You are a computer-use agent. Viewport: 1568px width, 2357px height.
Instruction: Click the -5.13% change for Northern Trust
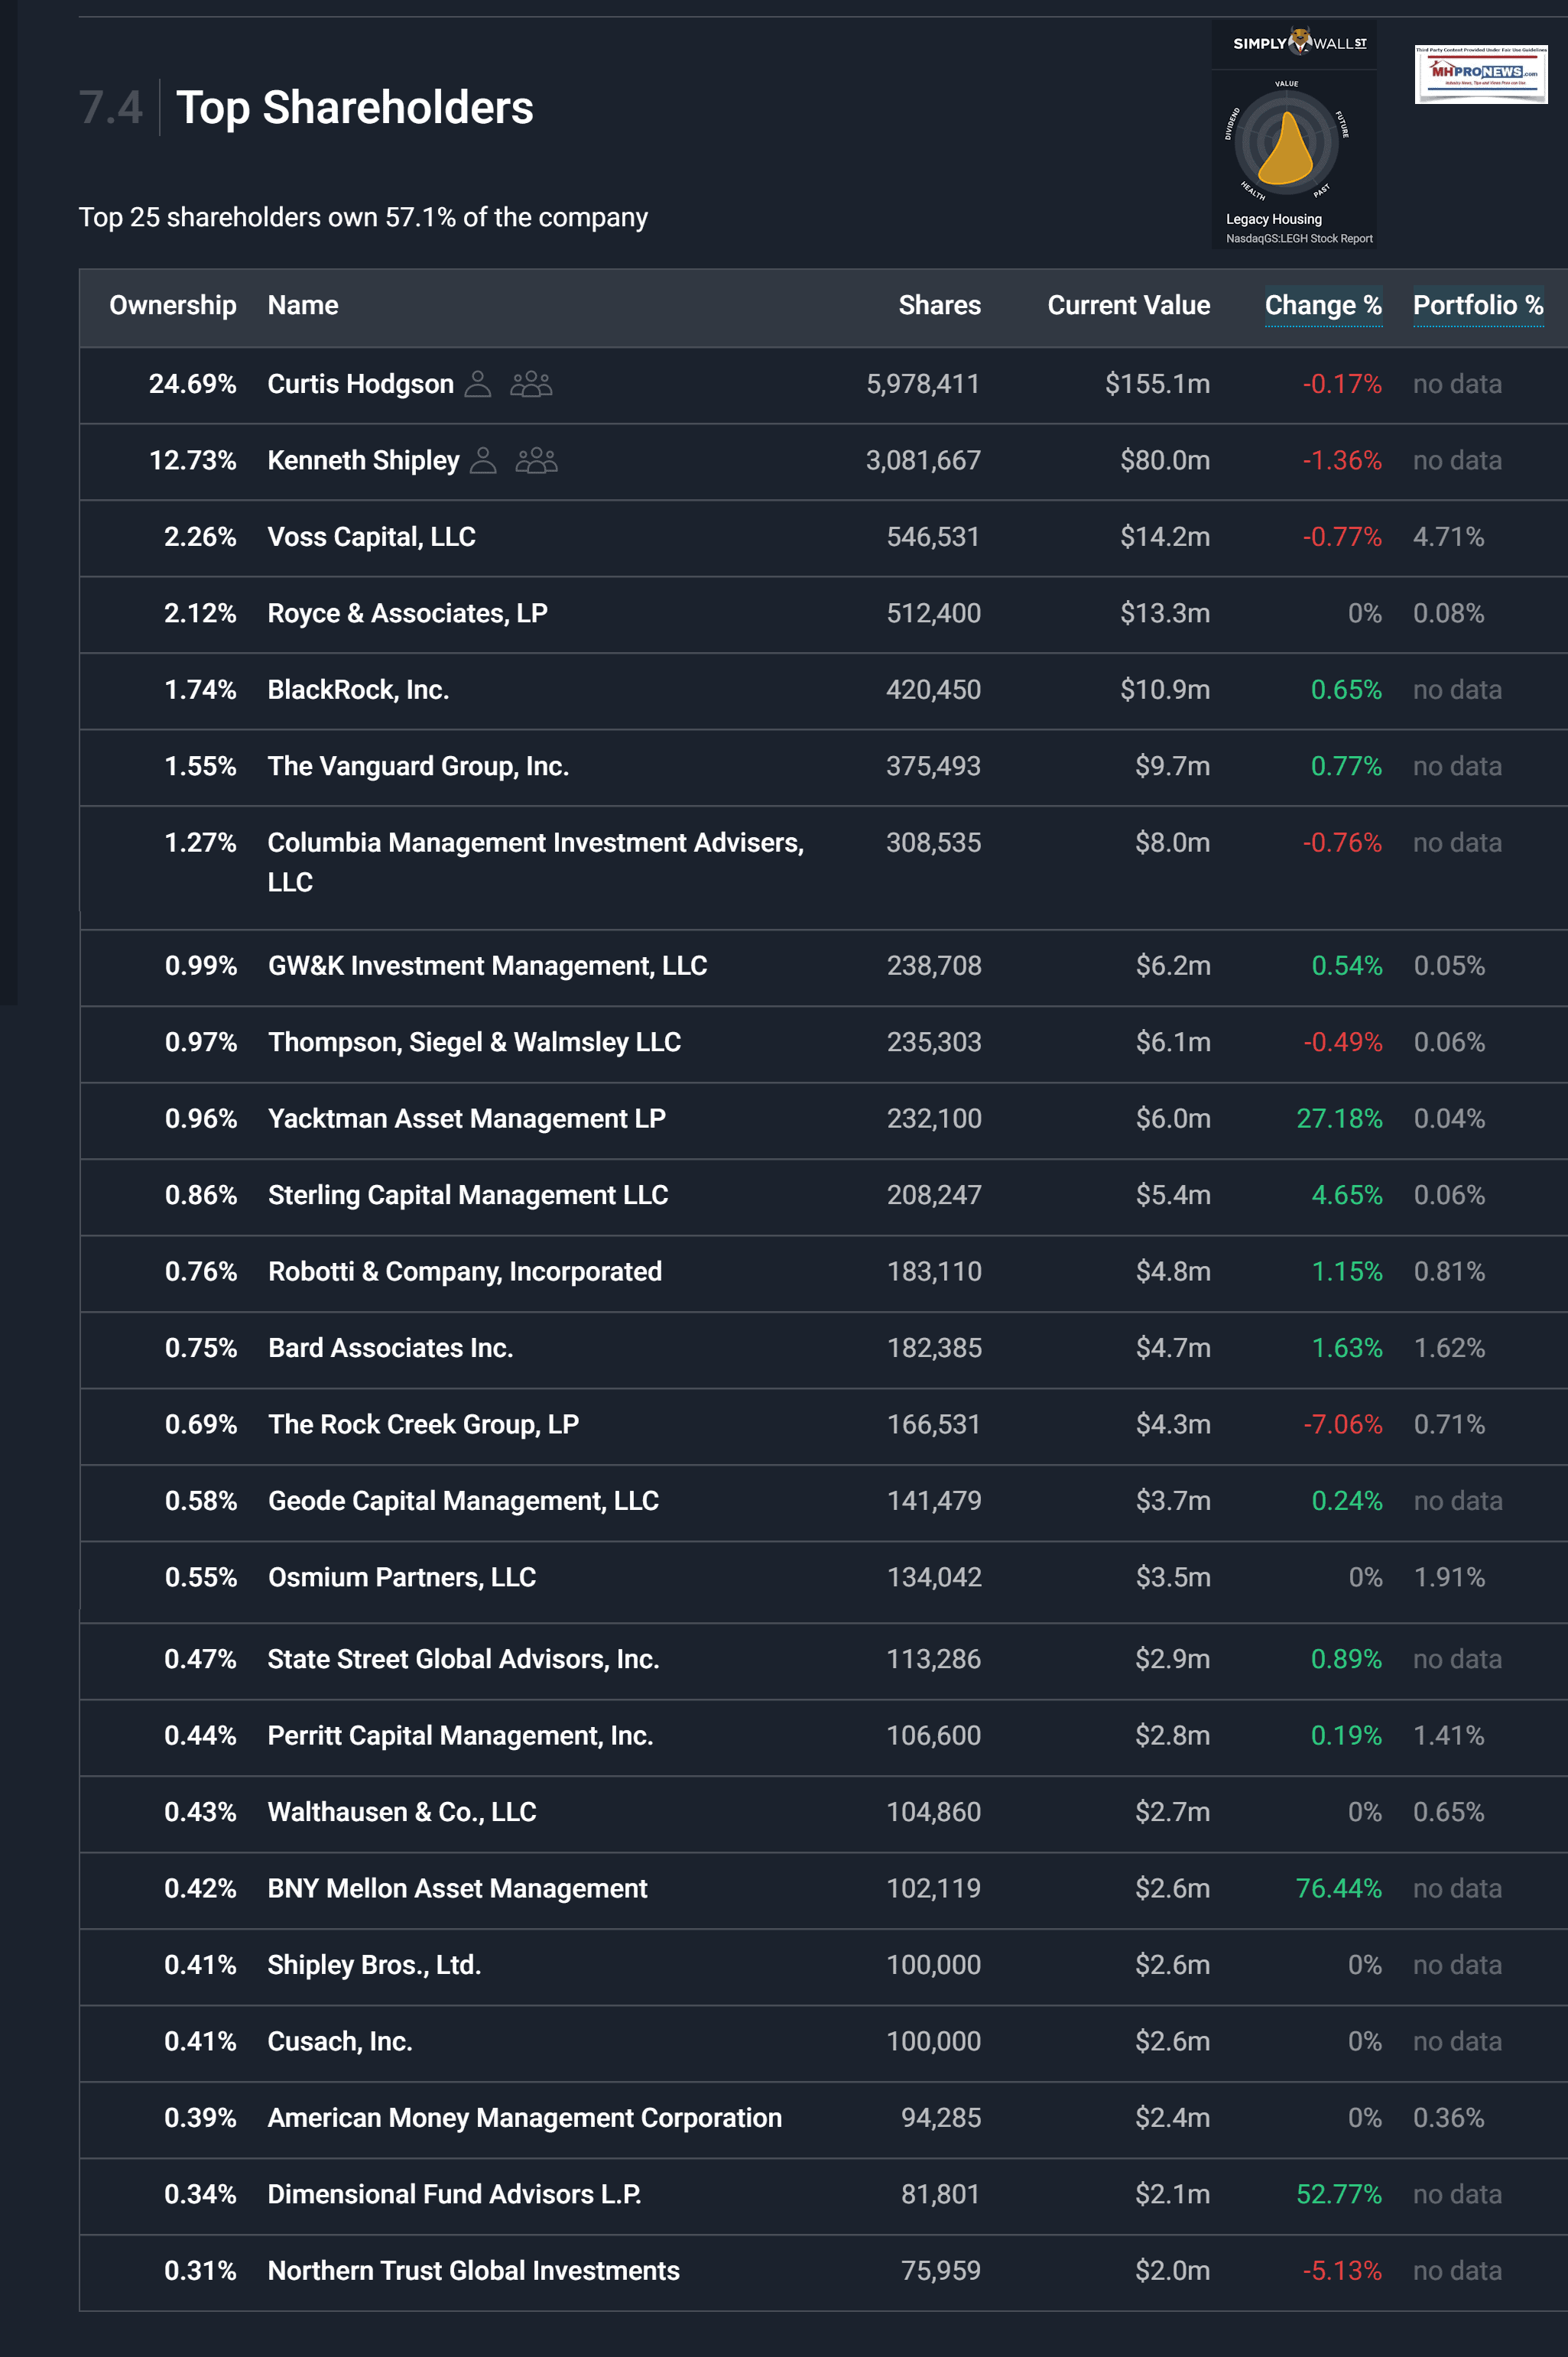[x=1342, y=2271]
